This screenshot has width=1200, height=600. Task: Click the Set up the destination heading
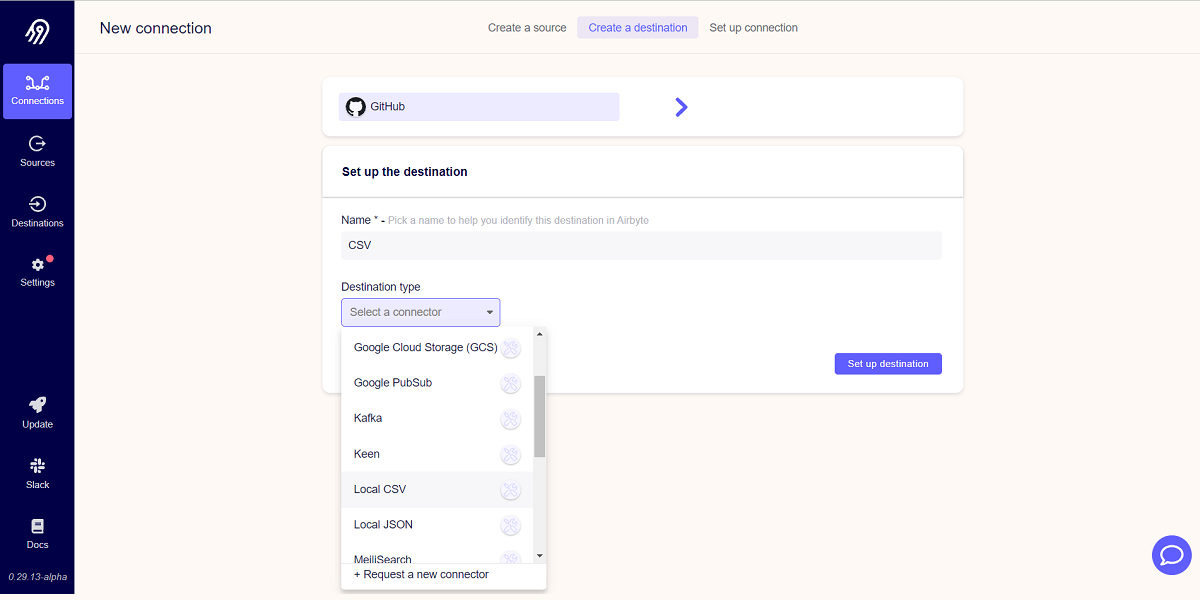pos(405,172)
